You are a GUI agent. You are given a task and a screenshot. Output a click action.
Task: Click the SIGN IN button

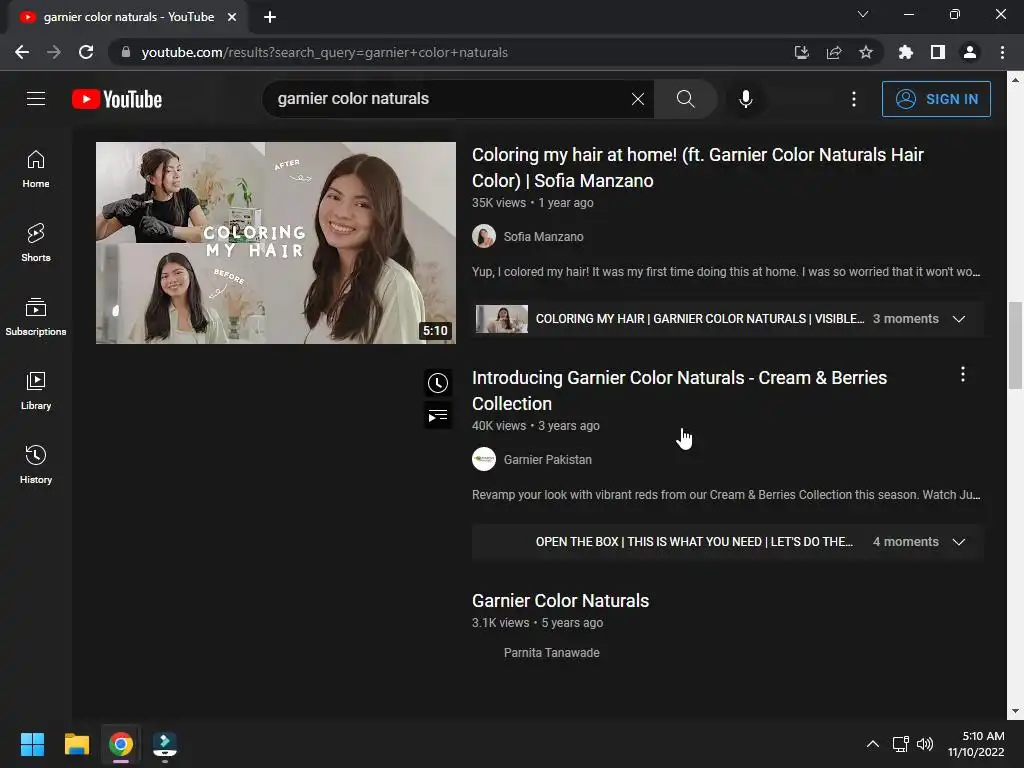coord(936,99)
